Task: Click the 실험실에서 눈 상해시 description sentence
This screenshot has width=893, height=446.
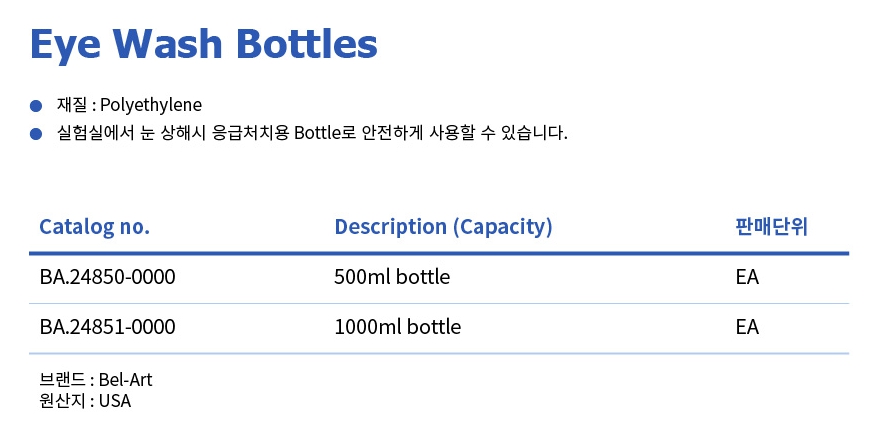Action: point(312,133)
